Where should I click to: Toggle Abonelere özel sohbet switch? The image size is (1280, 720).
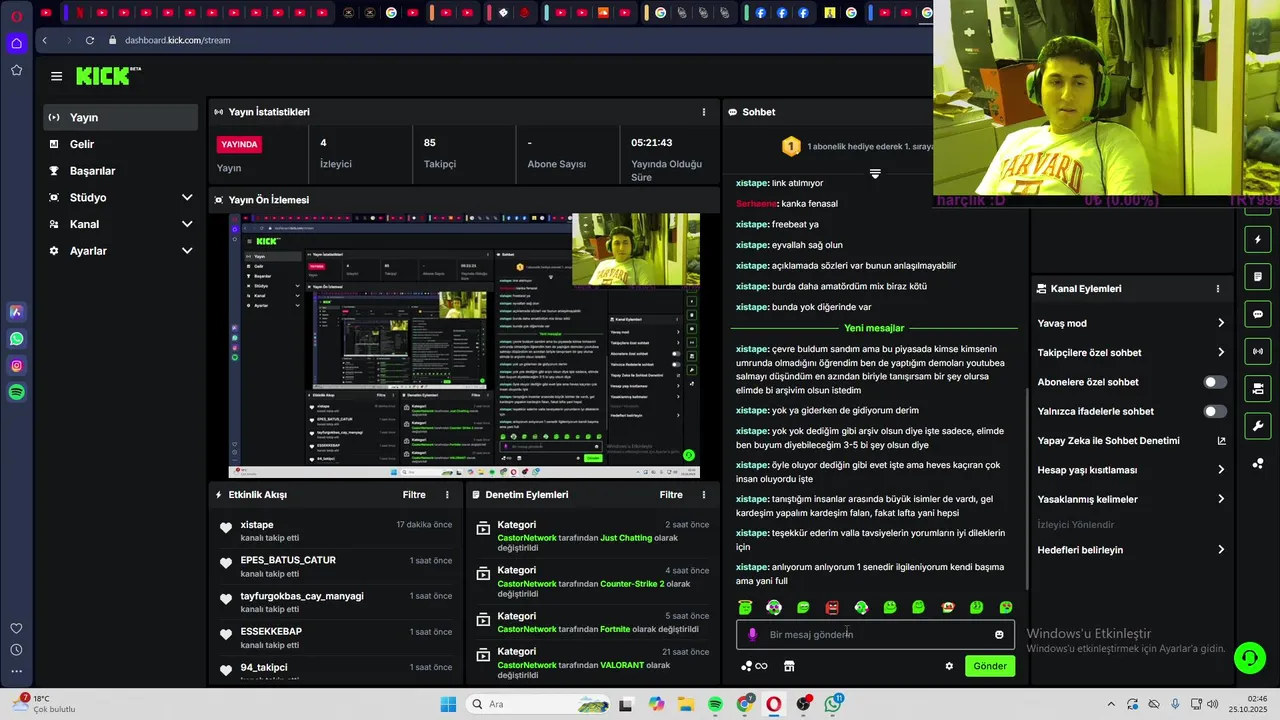pyautogui.click(x=1215, y=382)
